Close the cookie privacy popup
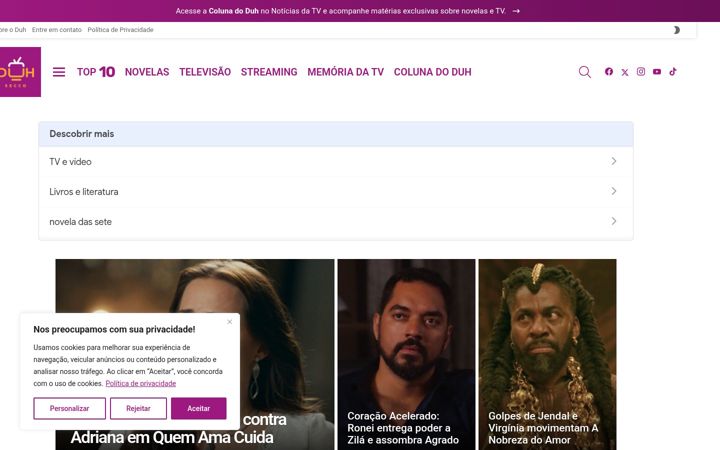This screenshot has height=450, width=720. click(x=230, y=322)
